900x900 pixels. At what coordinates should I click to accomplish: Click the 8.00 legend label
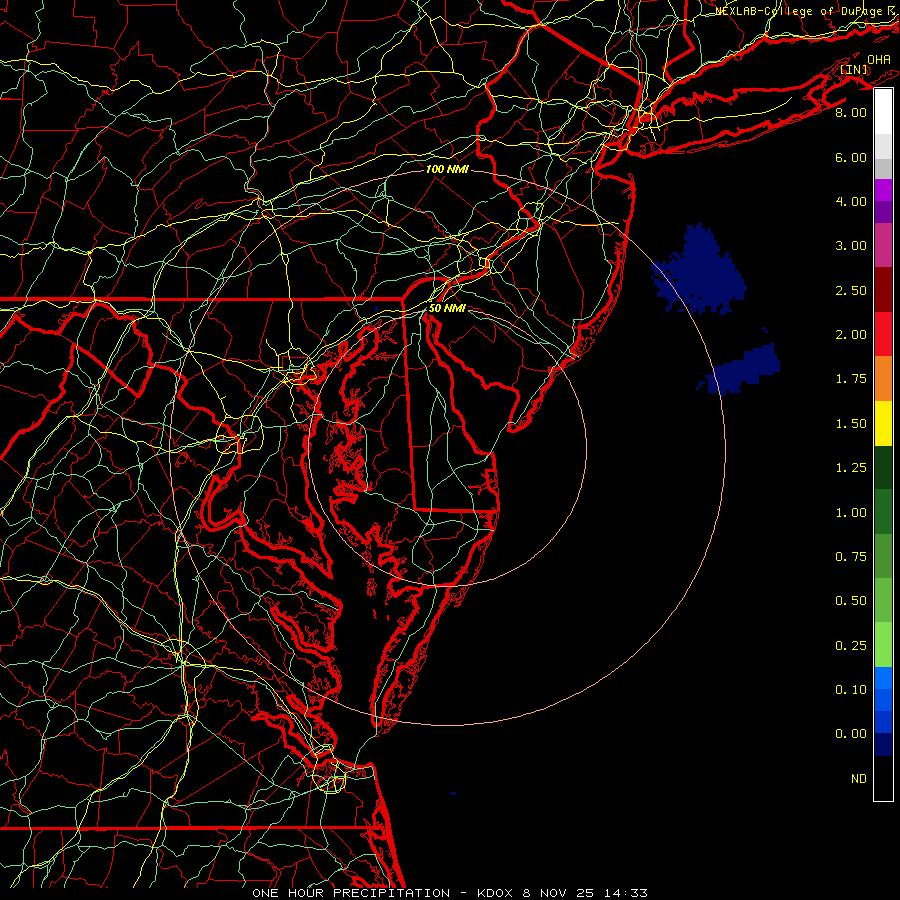tap(851, 112)
